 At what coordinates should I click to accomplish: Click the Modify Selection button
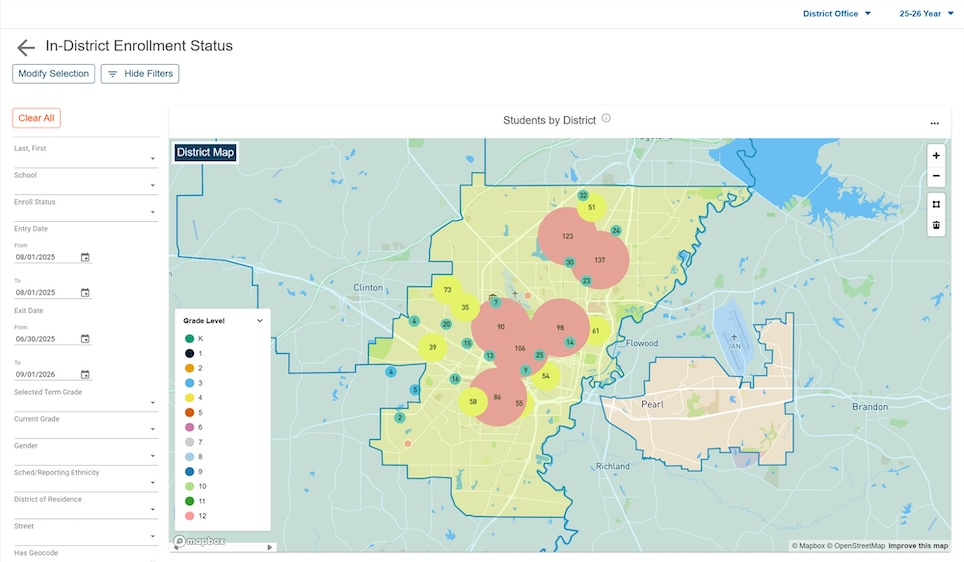[53, 74]
